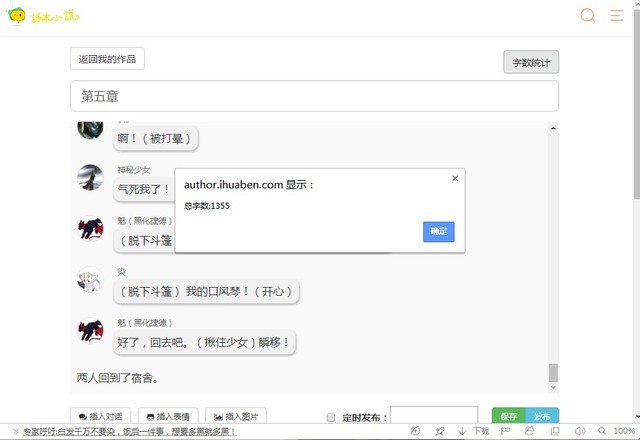Click the scheduled publish time input field
Screen dimensions: 640x440
[431, 416]
